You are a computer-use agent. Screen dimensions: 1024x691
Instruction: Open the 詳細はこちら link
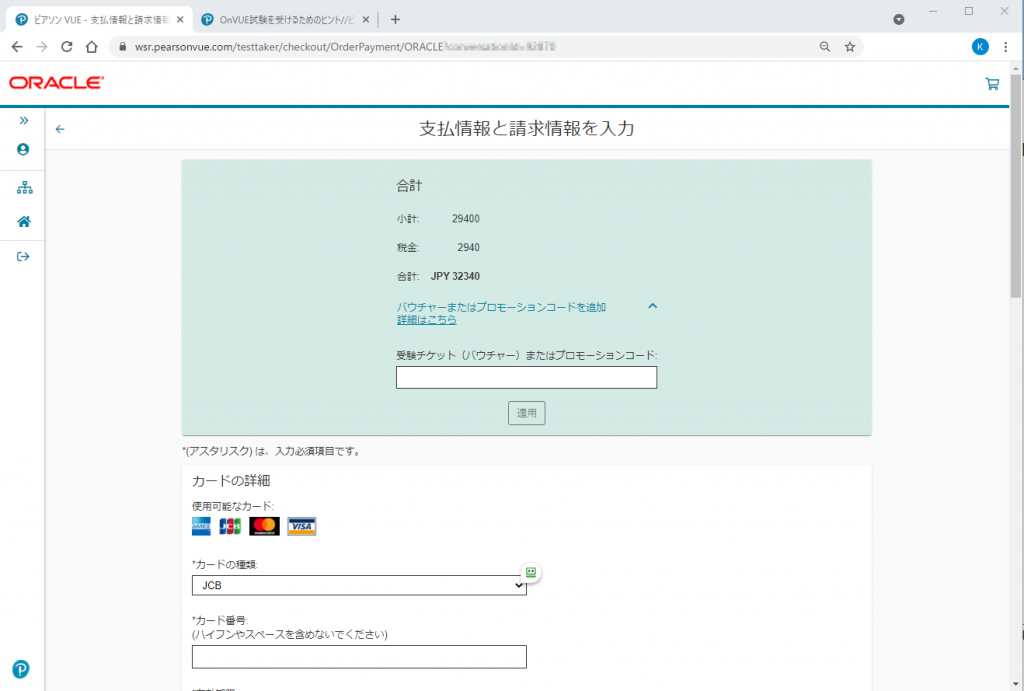tap(427, 320)
